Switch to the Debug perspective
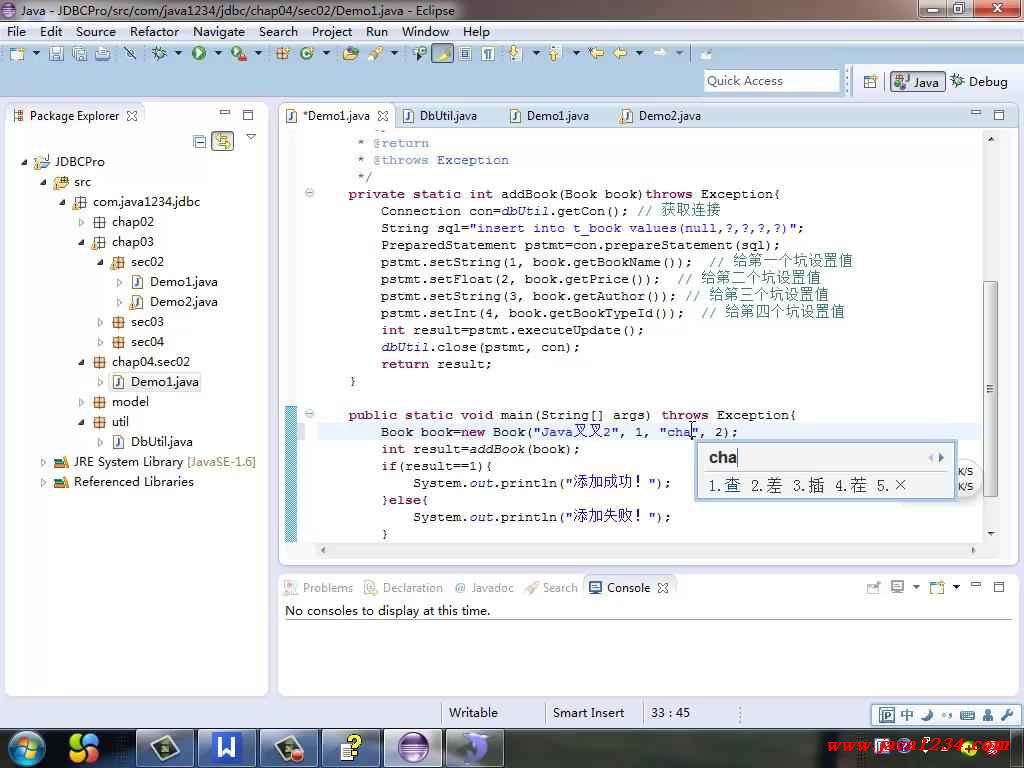The width and height of the screenshot is (1024, 768). pyautogui.click(x=979, y=82)
